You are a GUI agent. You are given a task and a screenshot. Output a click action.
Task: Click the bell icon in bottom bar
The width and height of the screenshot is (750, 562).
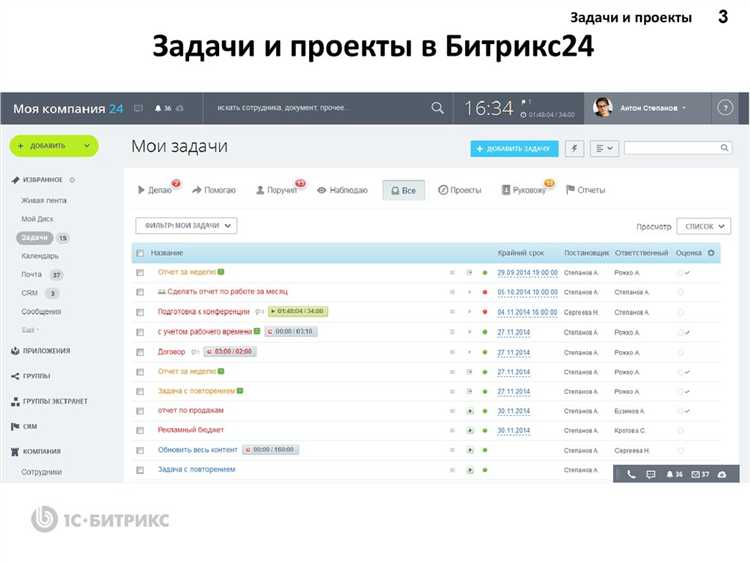[x=670, y=474]
